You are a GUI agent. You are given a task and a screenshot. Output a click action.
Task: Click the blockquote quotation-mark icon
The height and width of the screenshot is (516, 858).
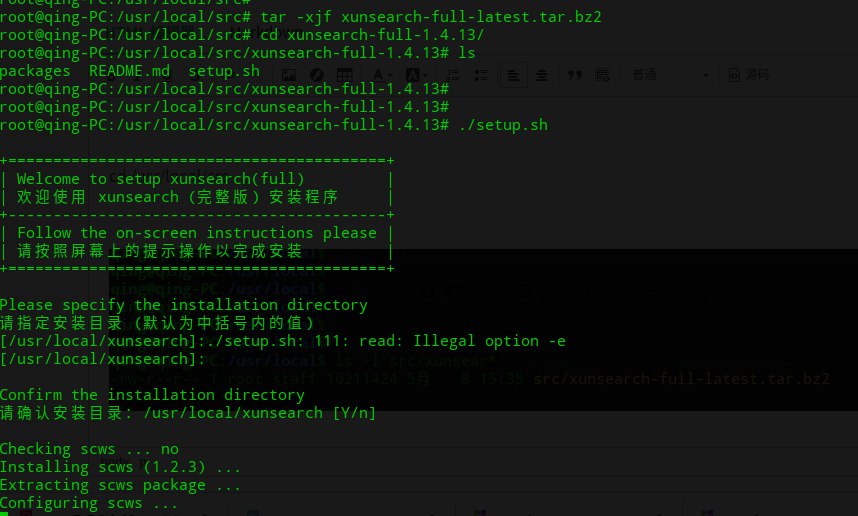pos(575,75)
